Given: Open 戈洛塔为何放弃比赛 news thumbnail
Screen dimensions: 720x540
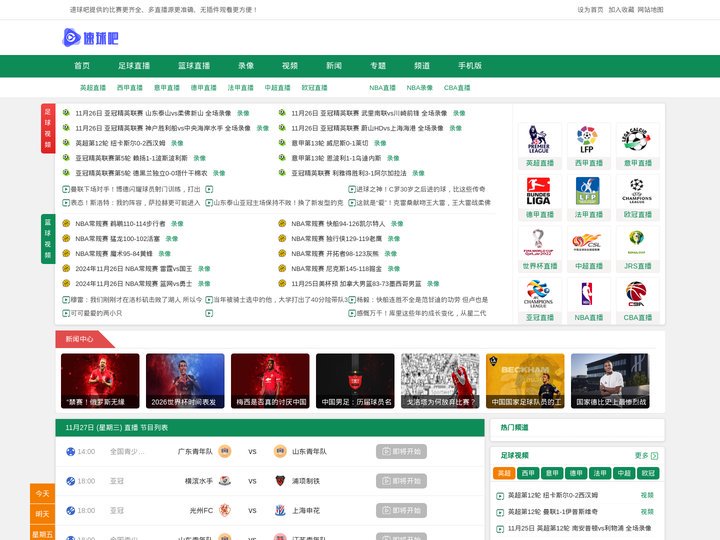Looking at the screenshot, I should (x=440, y=381).
